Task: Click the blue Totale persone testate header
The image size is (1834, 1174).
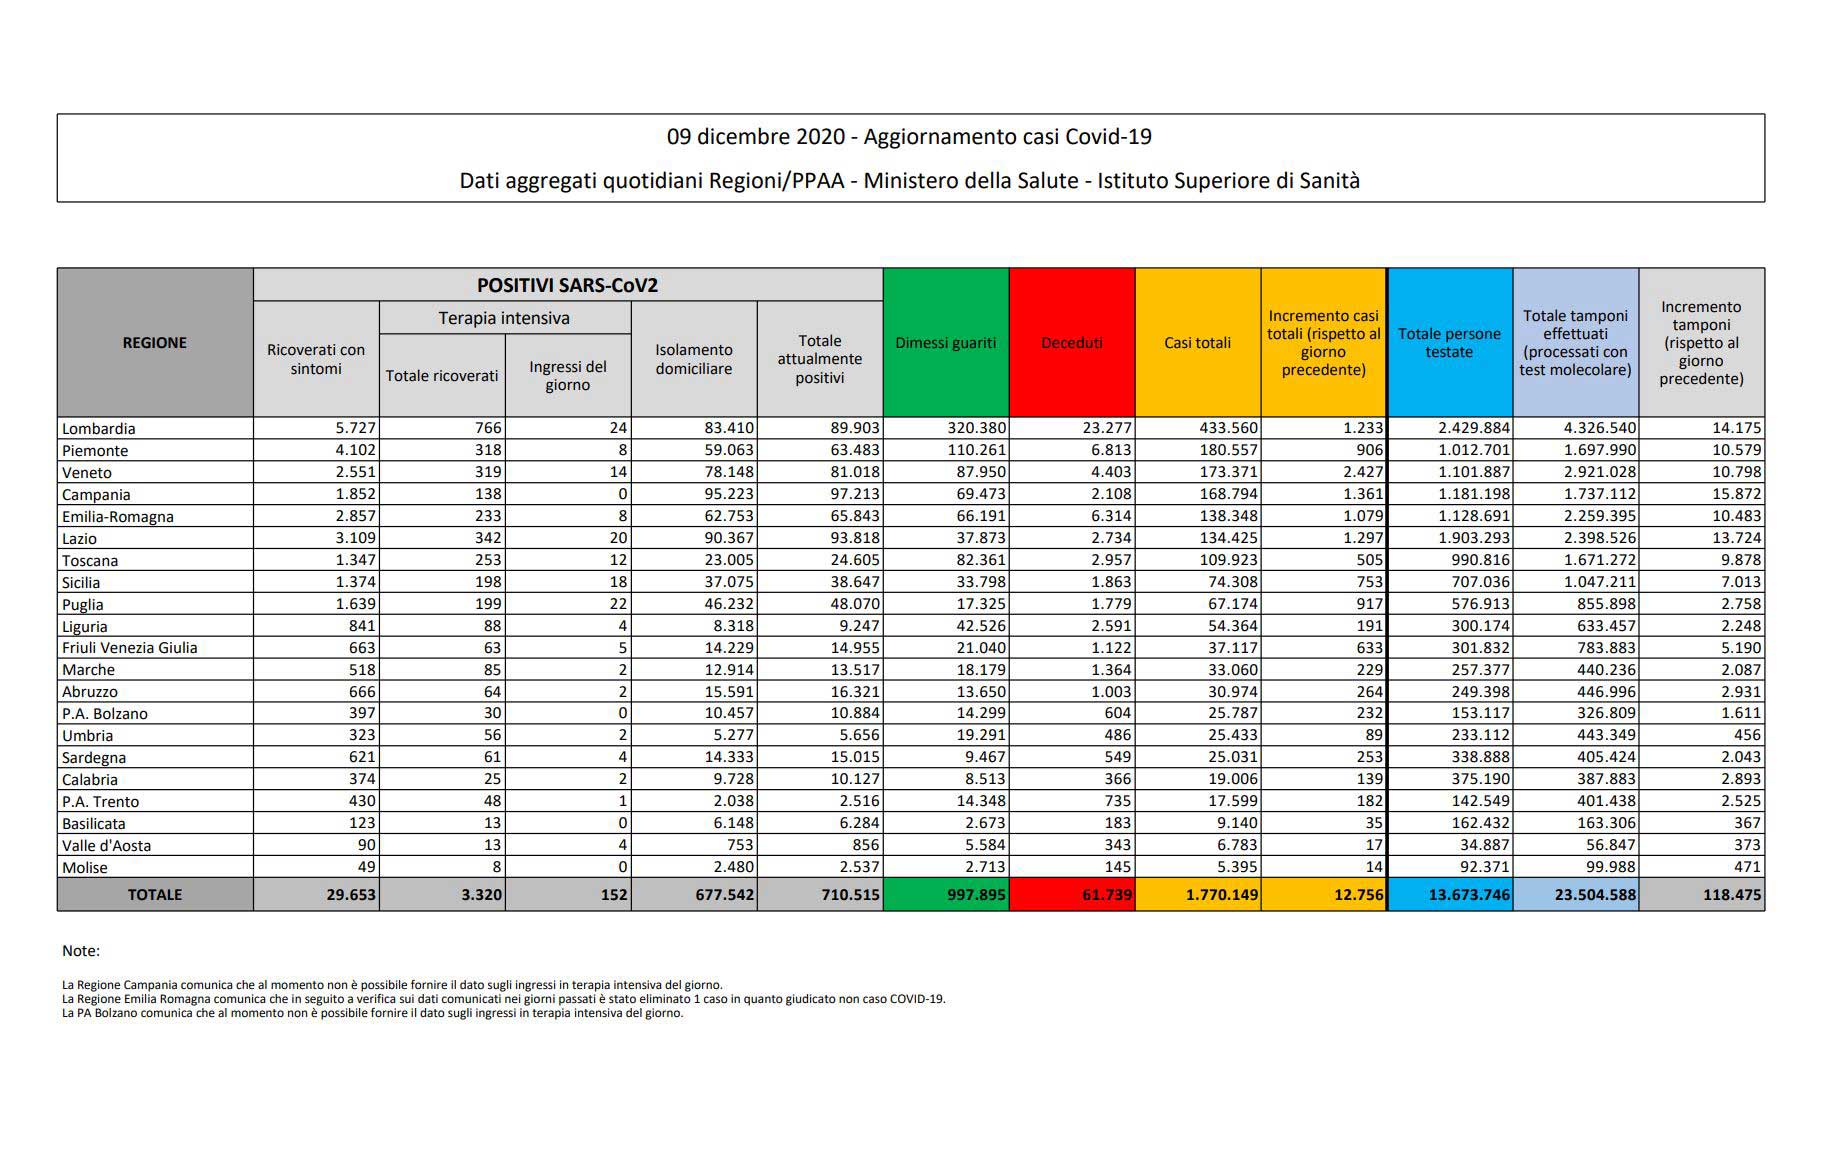Action: coord(1450,342)
